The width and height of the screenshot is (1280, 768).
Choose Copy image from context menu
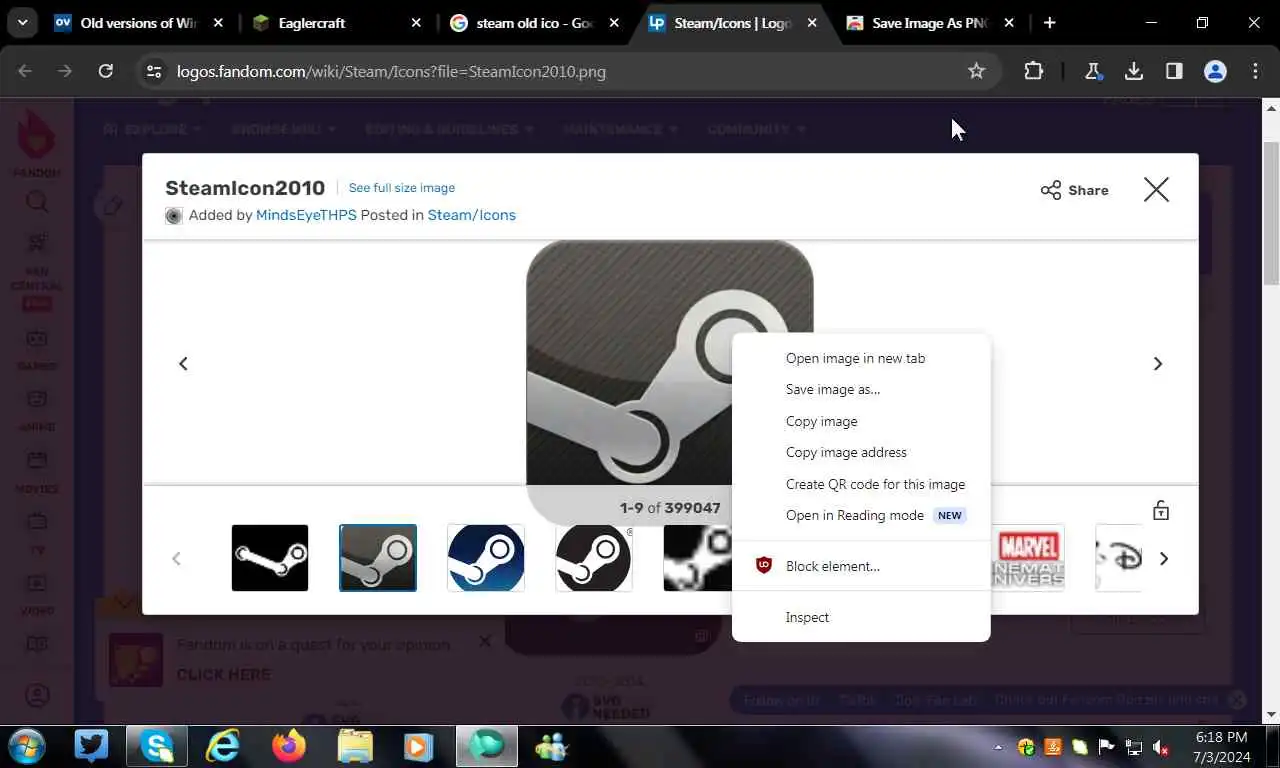click(x=861, y=421)
